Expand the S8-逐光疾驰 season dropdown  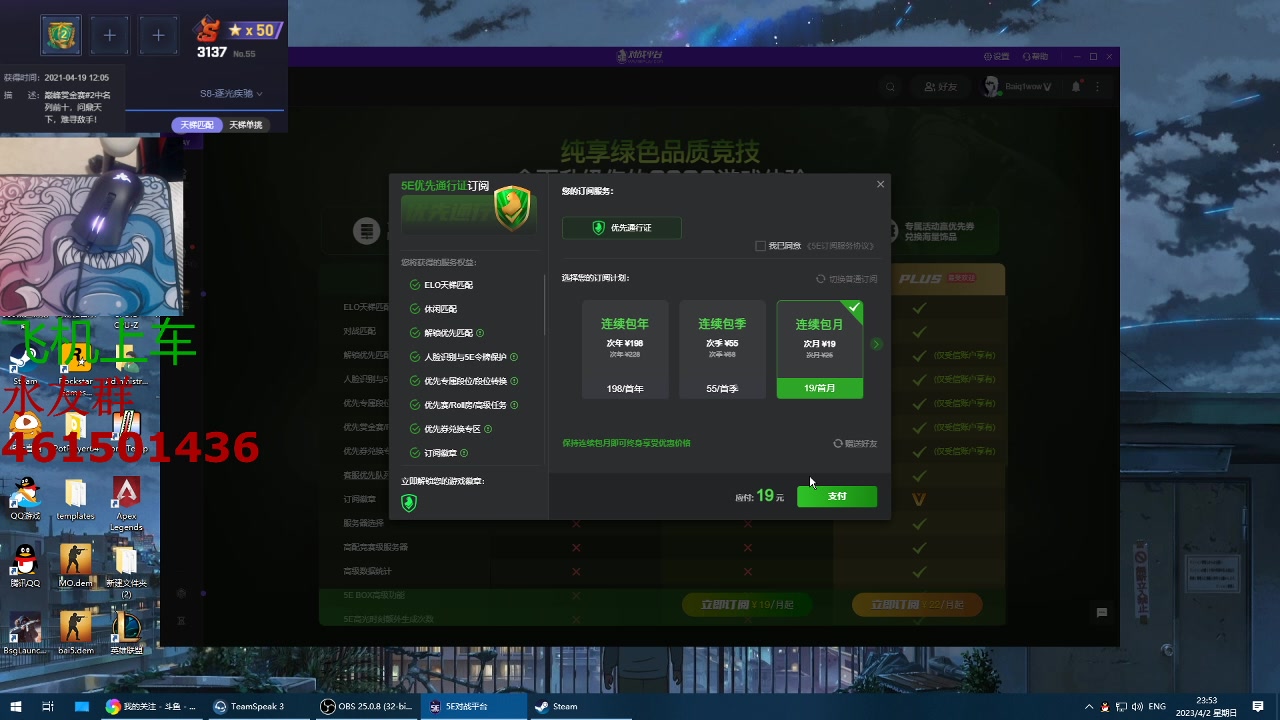pyautogui.click(x=231, y=94)
